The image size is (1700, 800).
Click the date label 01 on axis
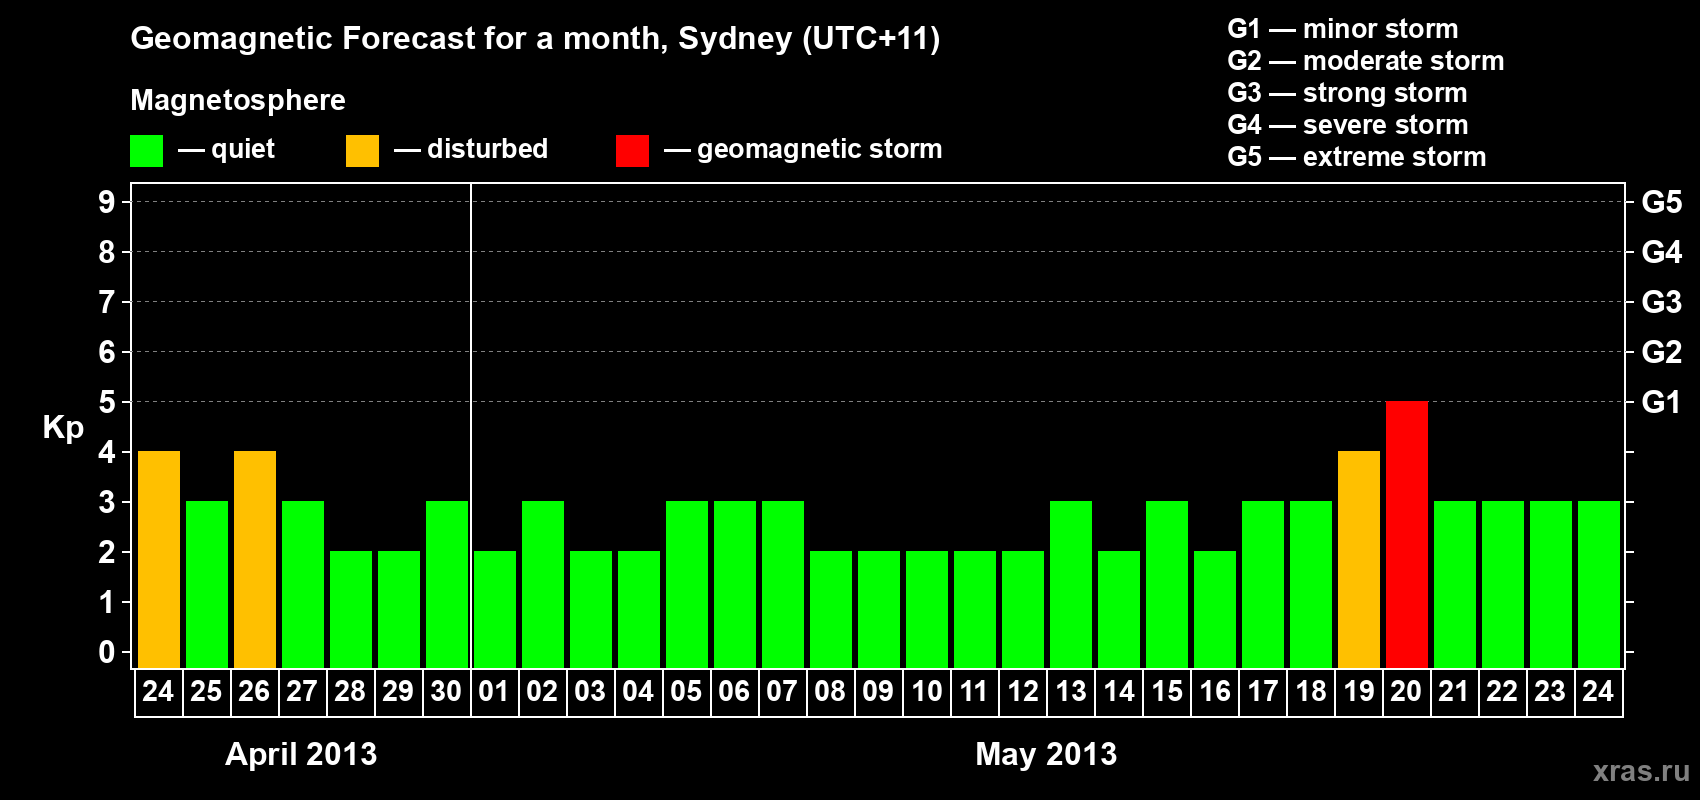494,691
